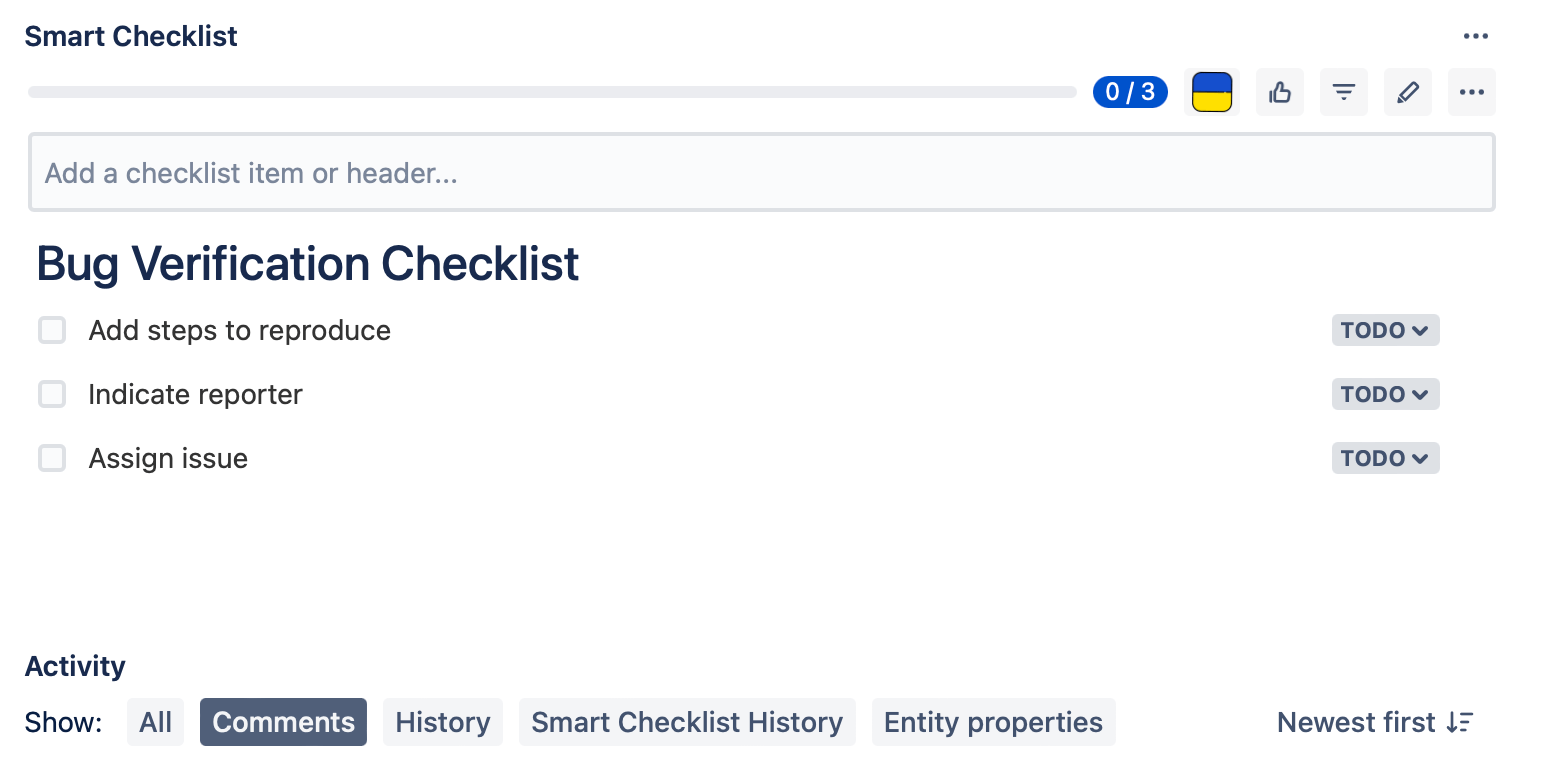Screen dimensions: 1548x764
Task: Open the checklist filter icon
Action: point(1344,93)
